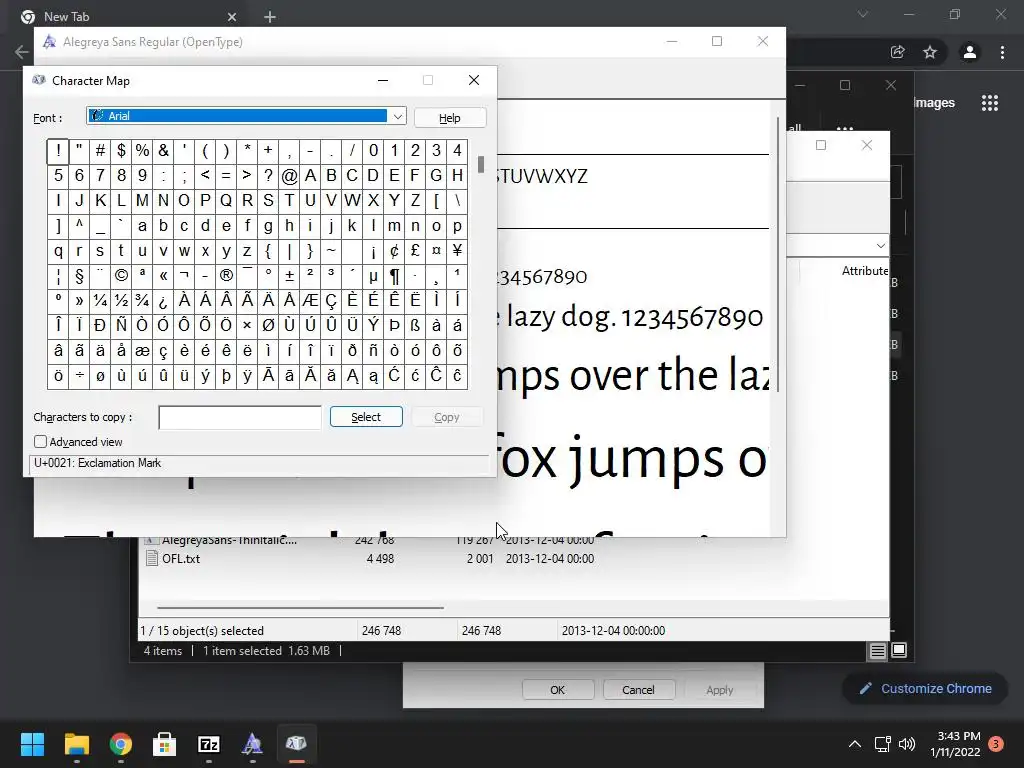Click Alegreya Sans window title icon

[x=49, y=42]
